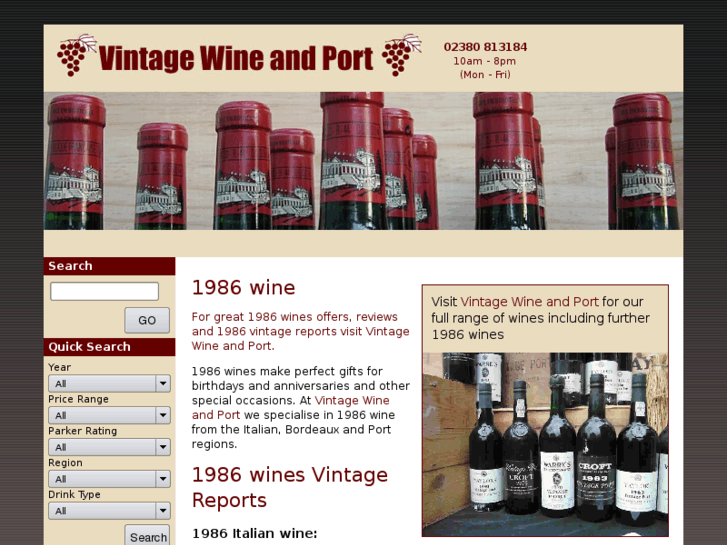Click the '1986 wine' page heading
727x545 pixels.
tap(243, 287)
